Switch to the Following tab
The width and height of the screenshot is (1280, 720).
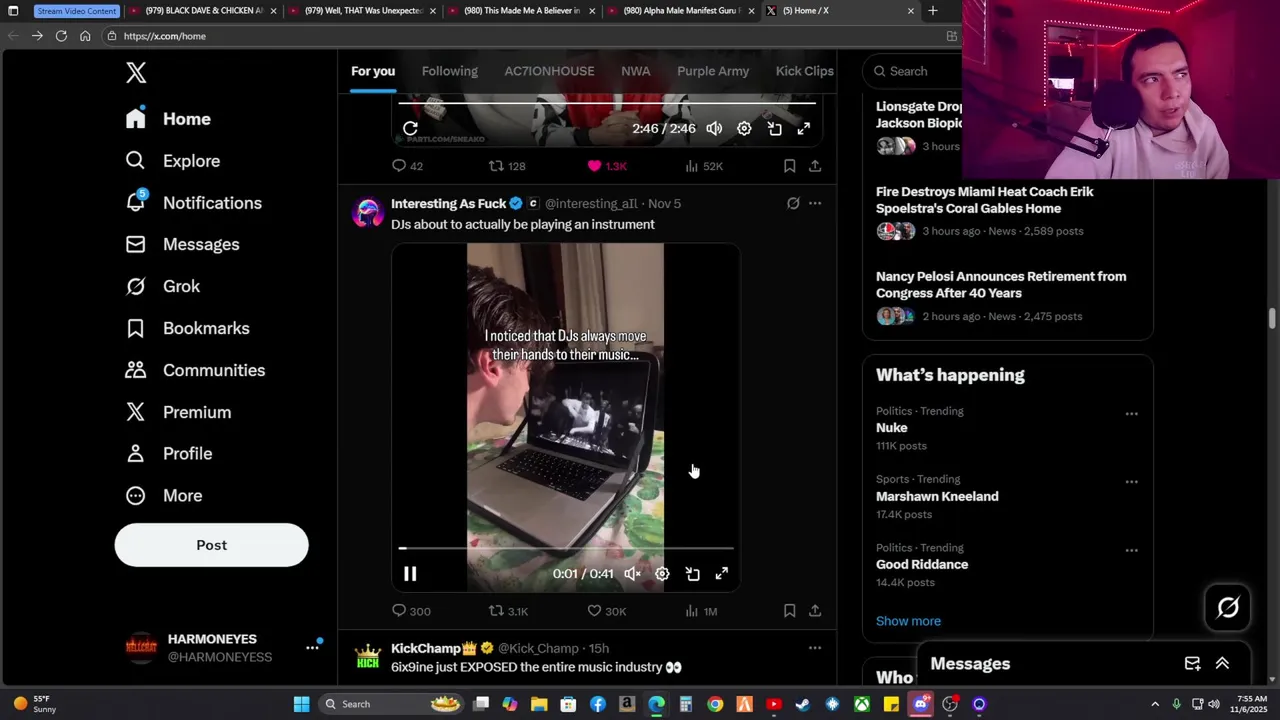click(x=449, y=71)
